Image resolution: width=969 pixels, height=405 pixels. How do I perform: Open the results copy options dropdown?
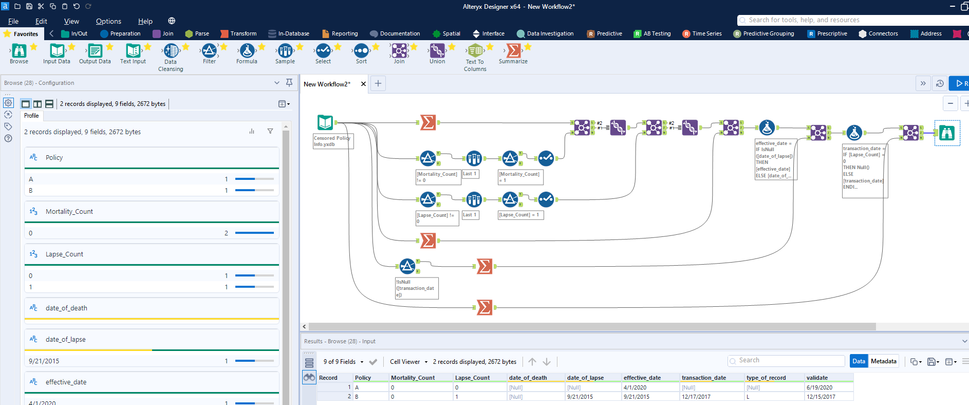915,362
